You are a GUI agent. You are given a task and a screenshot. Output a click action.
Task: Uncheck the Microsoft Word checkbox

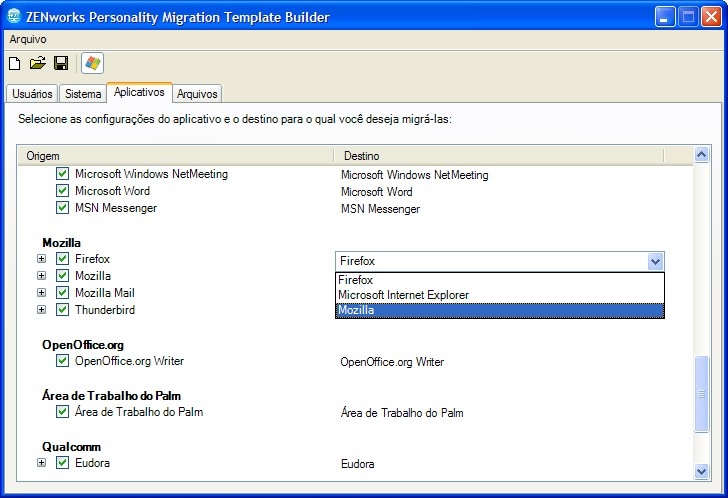(63, 190)
